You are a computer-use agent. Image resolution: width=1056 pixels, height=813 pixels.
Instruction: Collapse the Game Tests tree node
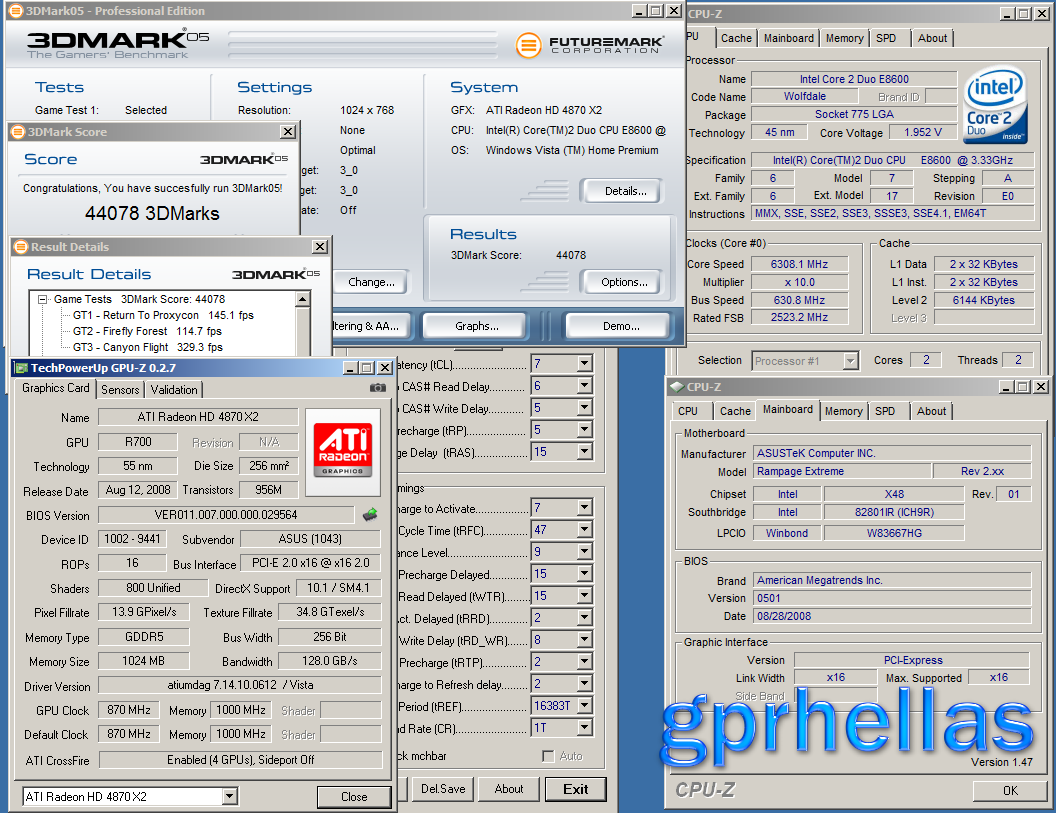point(42,299)
